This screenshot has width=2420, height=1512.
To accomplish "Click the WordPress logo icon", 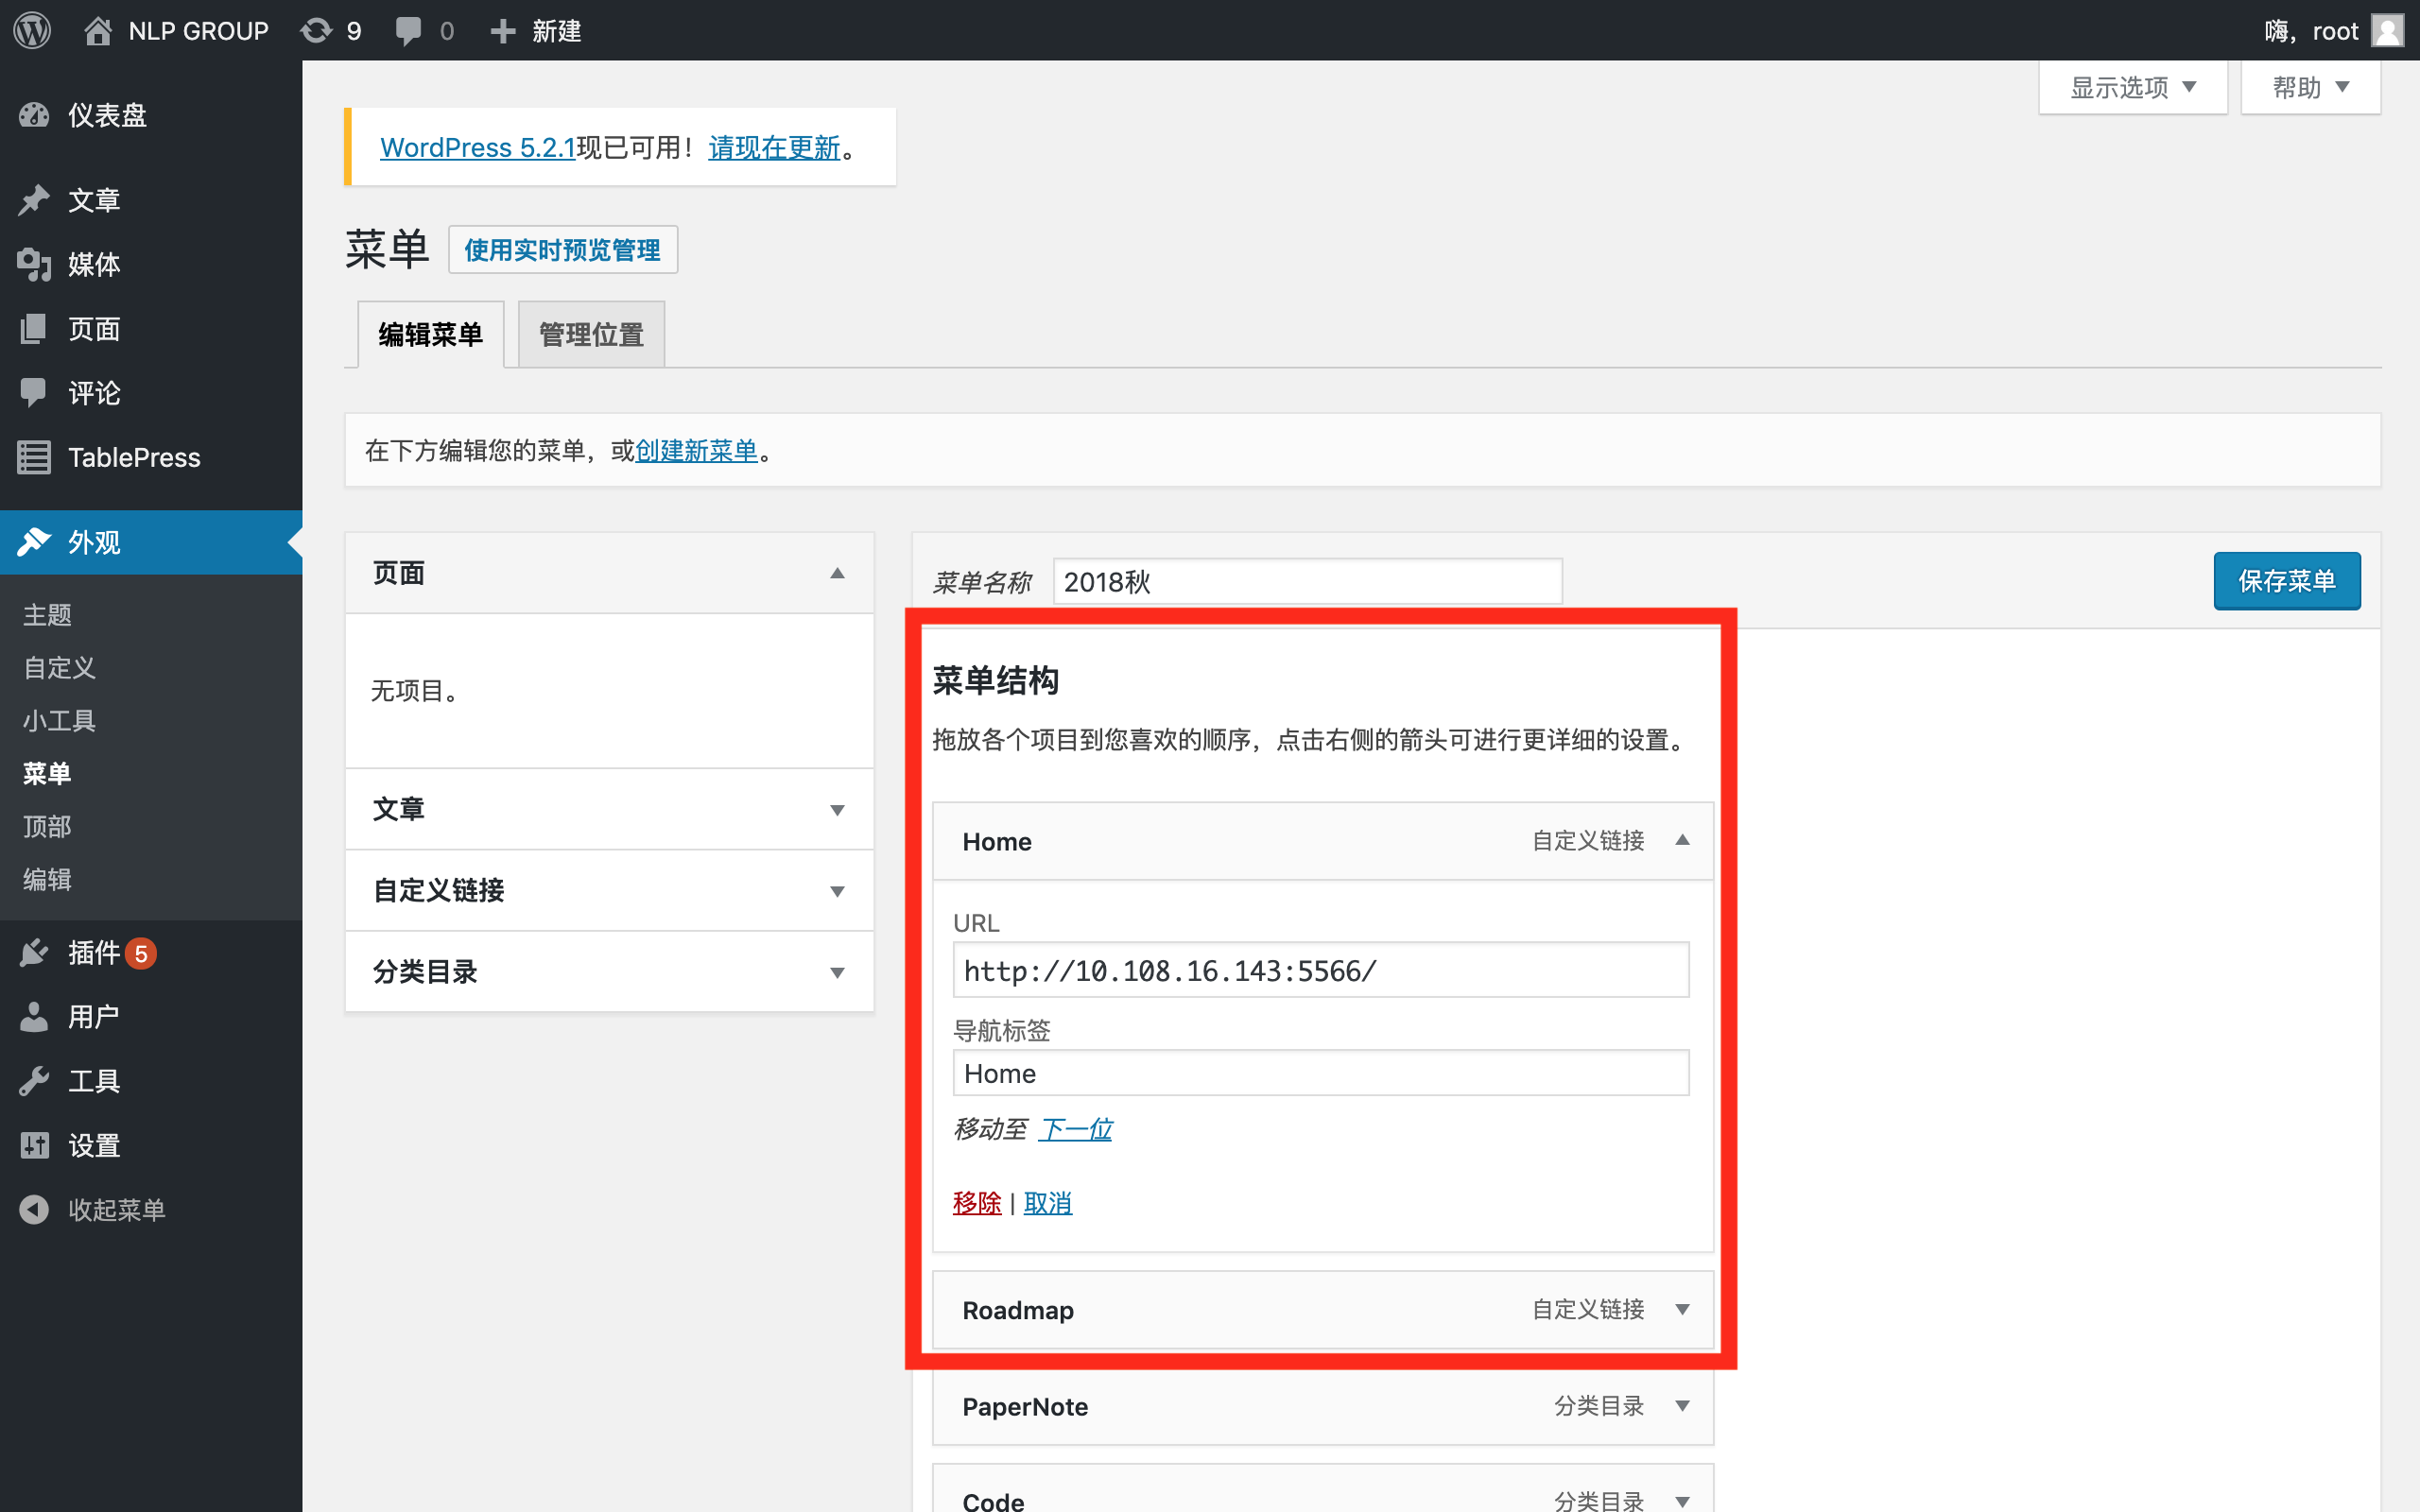I will [x=32, y=30].
